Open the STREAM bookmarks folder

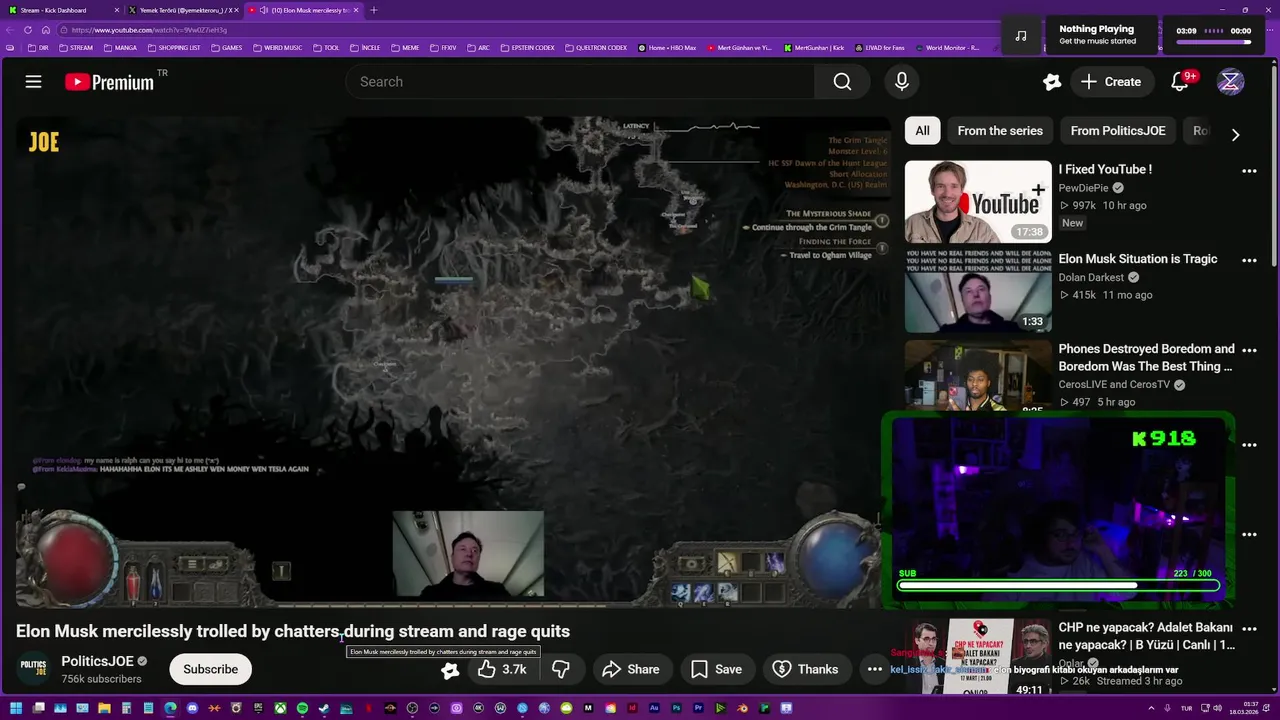pos(76,48)
